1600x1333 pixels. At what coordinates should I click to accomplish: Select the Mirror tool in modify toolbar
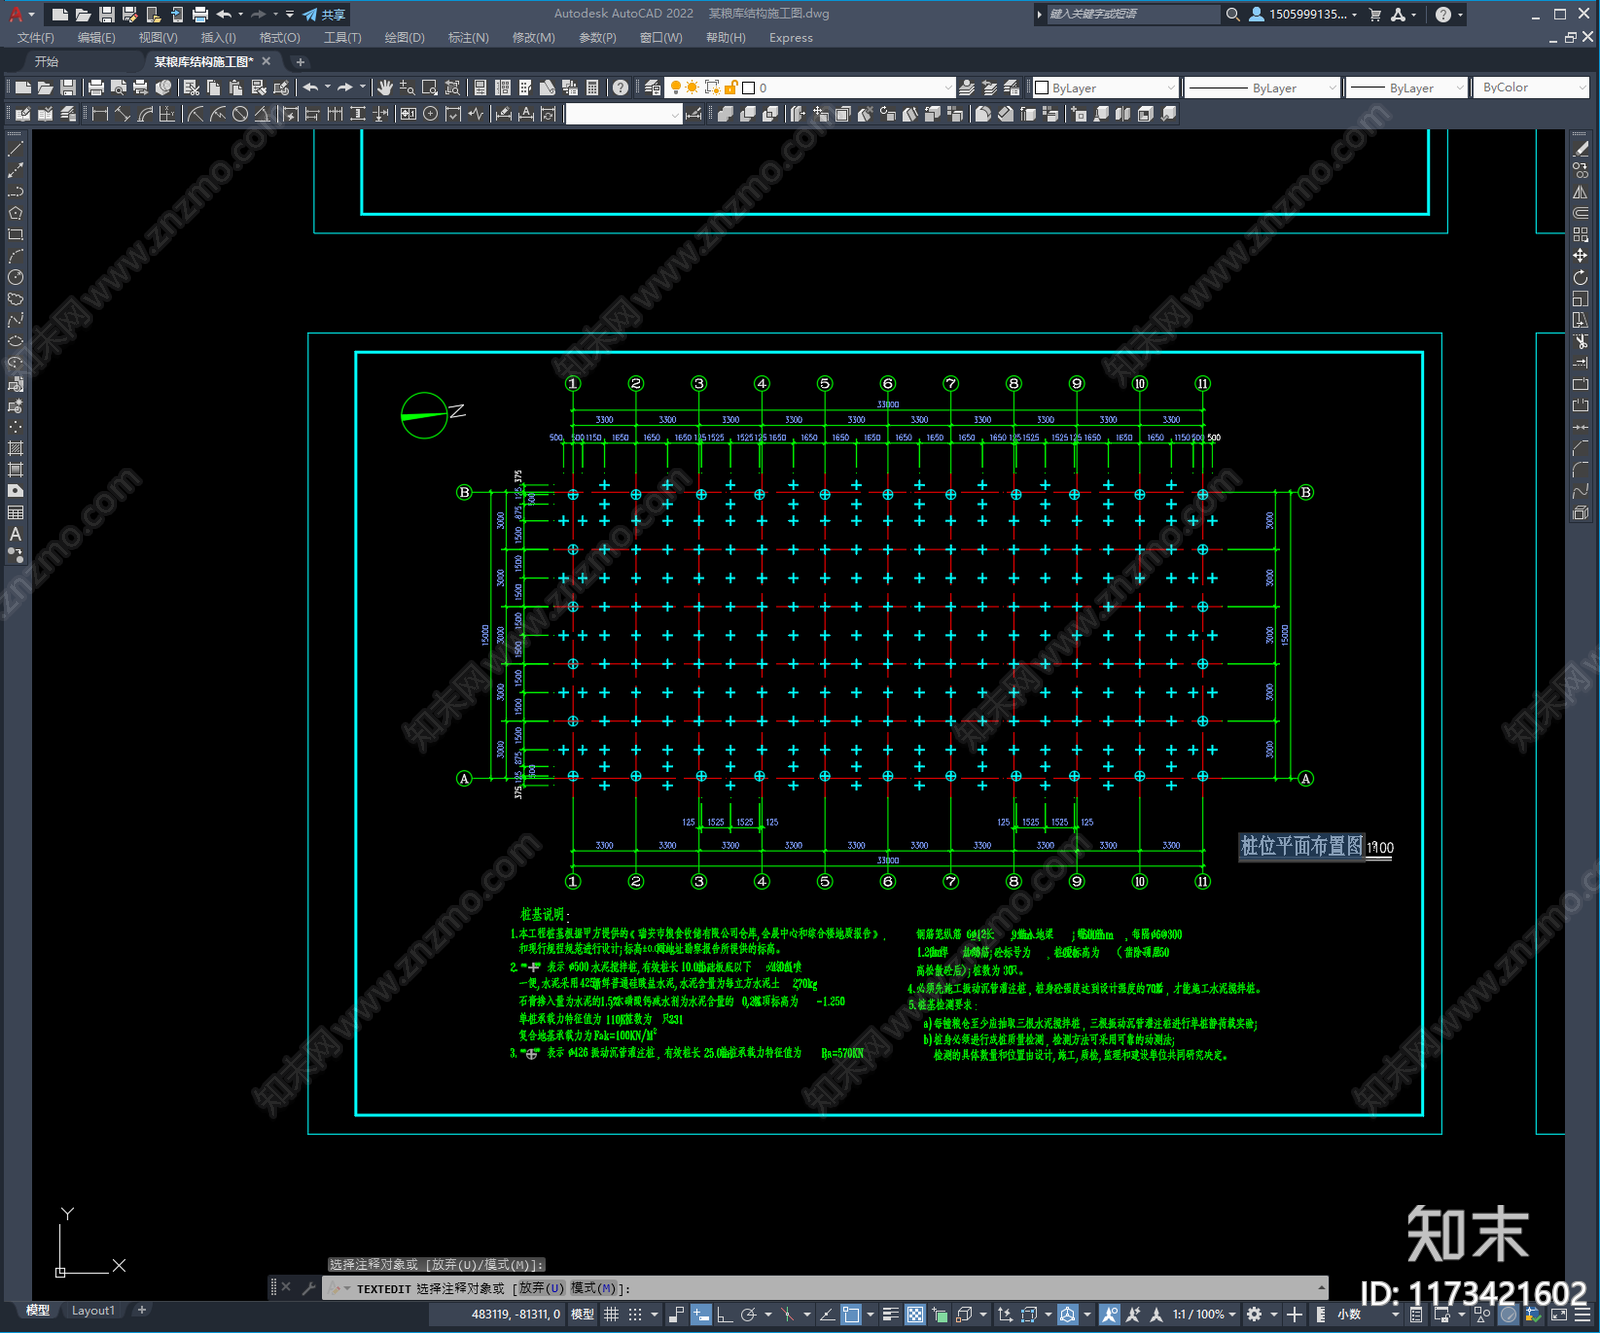tap(1580, 191)
